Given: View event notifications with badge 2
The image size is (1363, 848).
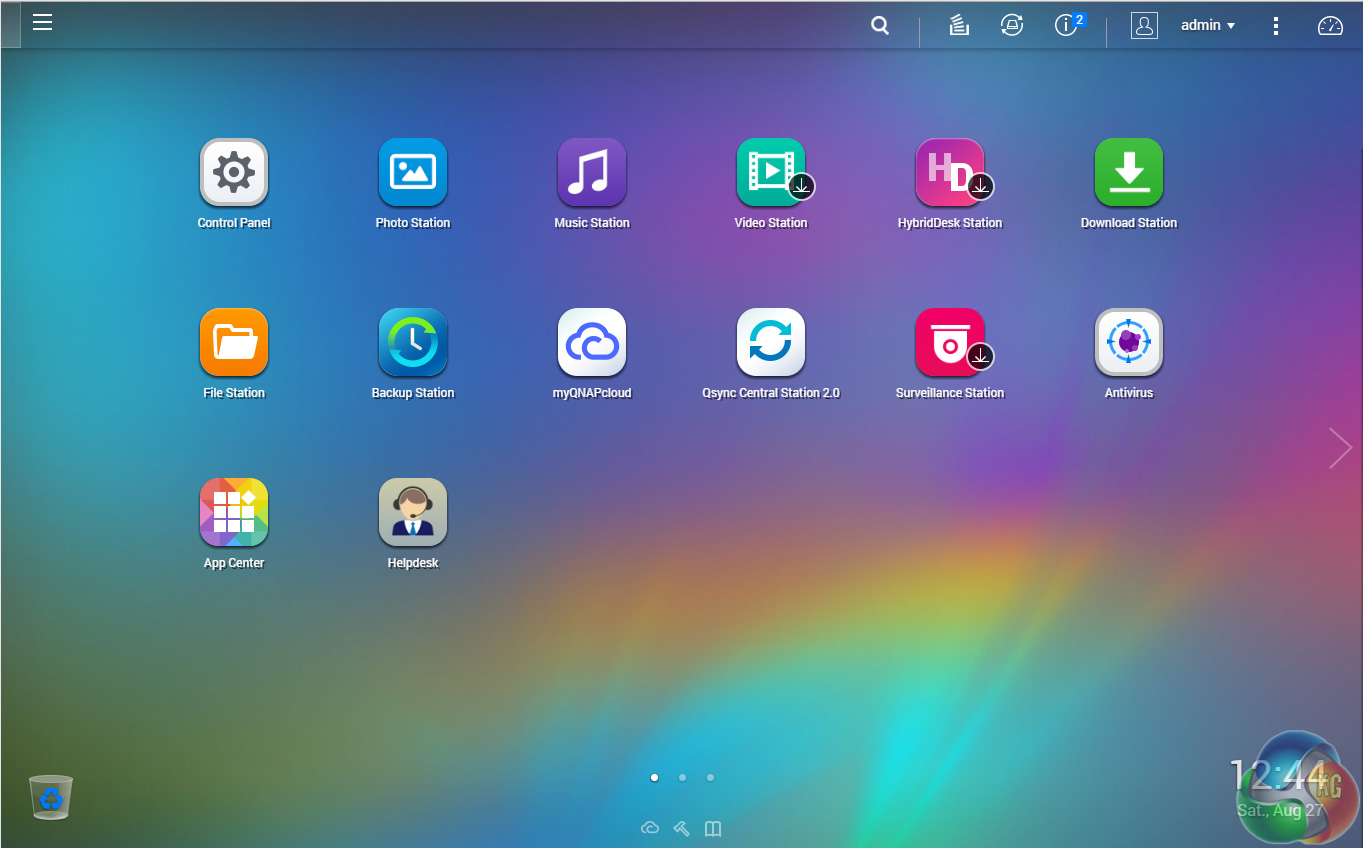Looking at the screenshot, I should [1067, 26].
